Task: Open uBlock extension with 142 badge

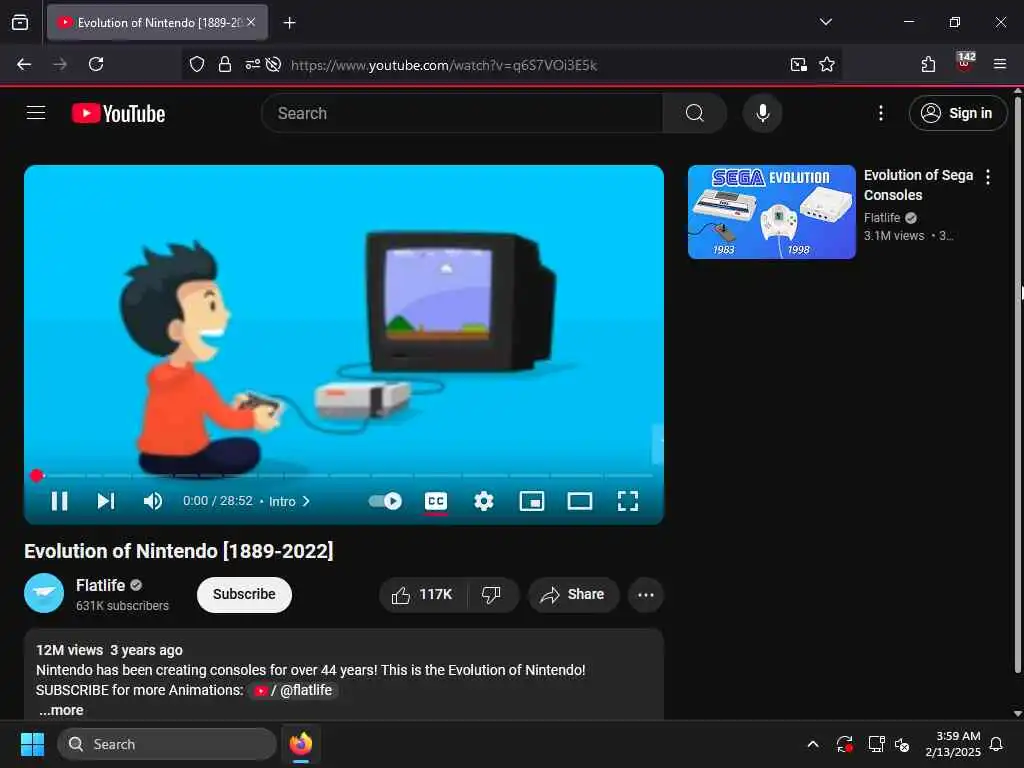Action: click(x=965, y=62)
